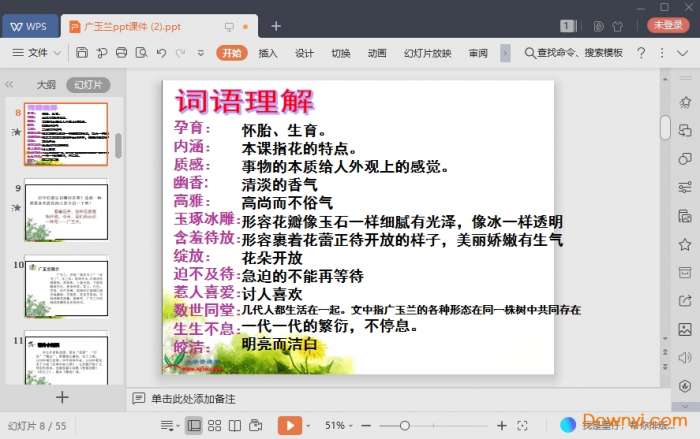Viewport: 700px width, 439px height.
Task: Open the 审阅 tab
Action: [478, 53]
